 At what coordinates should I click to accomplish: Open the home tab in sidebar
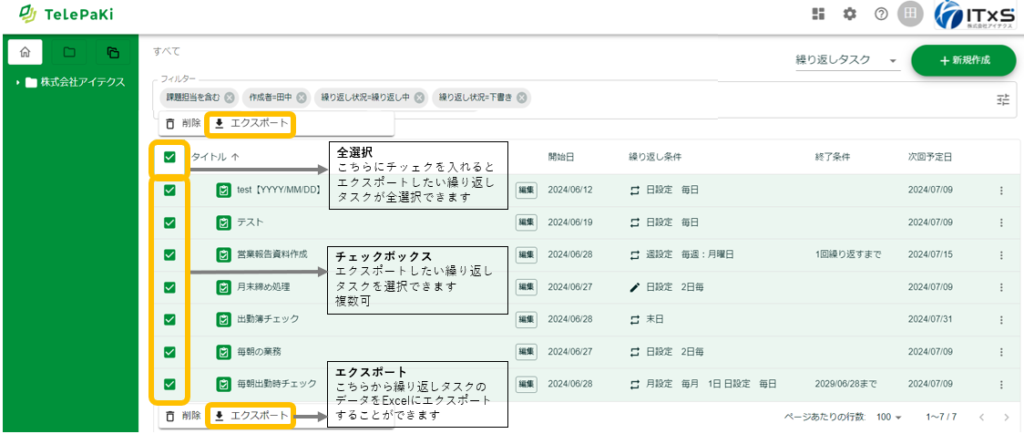26,52
